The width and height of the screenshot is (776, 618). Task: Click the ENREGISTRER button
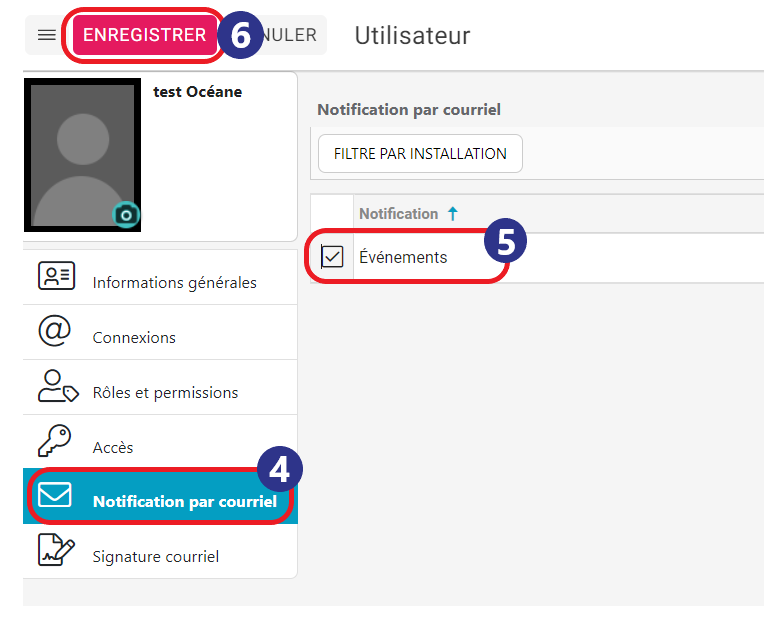pos(145,35)
